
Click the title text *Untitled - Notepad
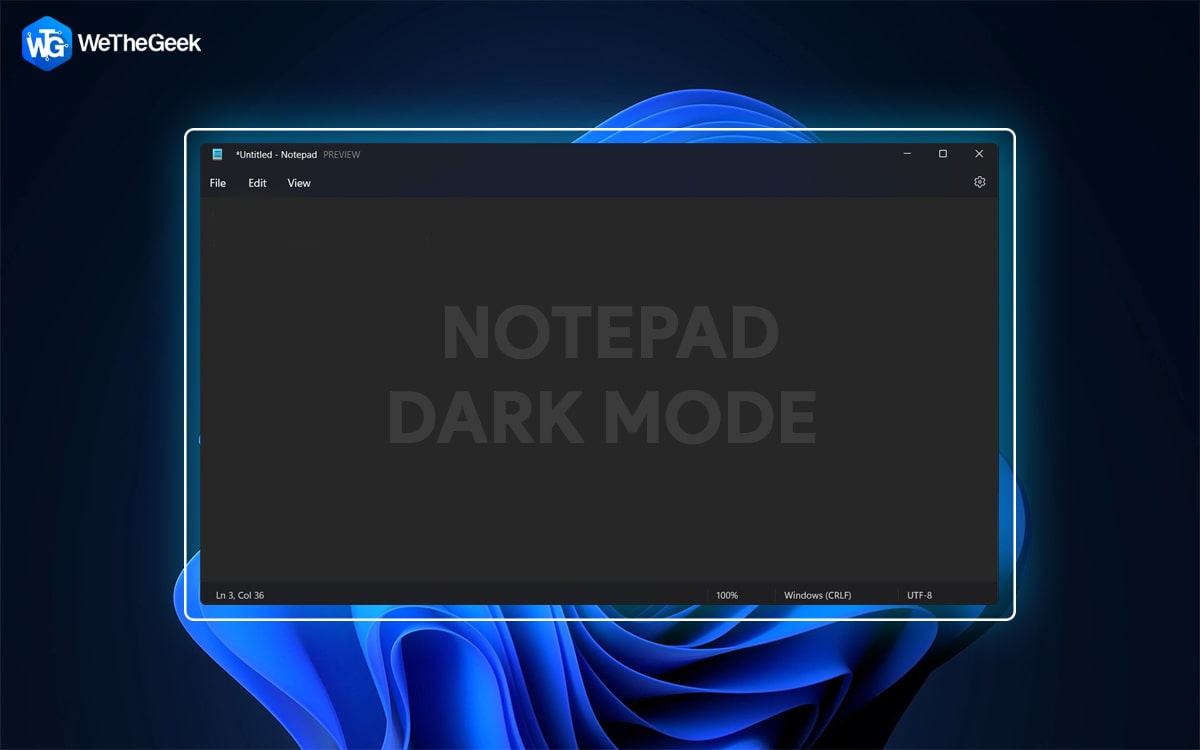tap(276, 154)
